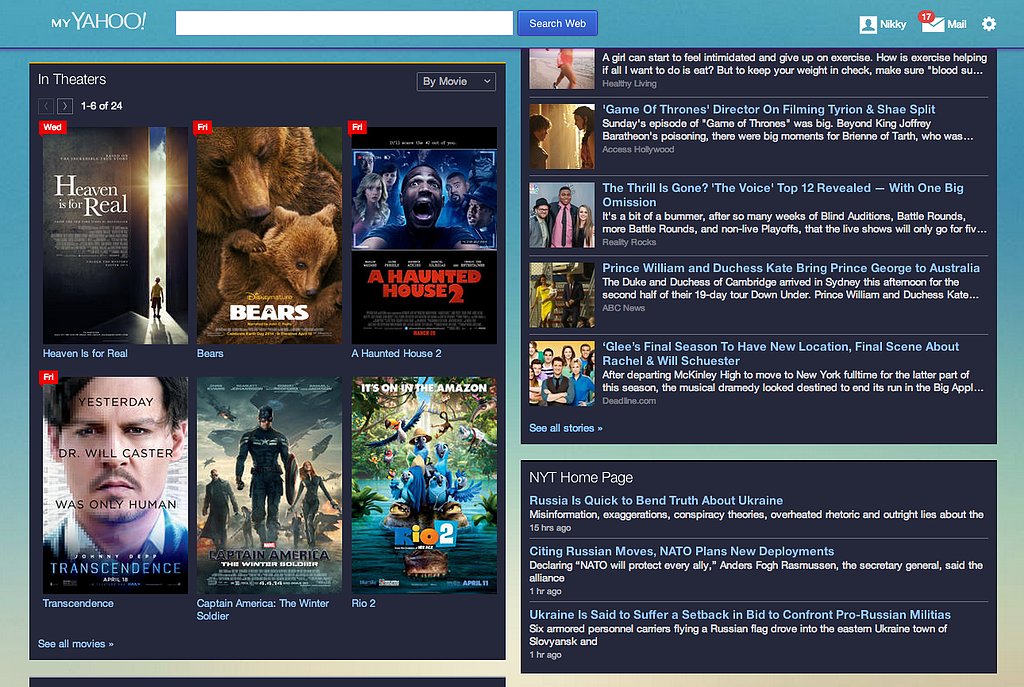The image size is (1024, 687).
Task: Click the Reality Rocks source label
Action: (629, 242)
